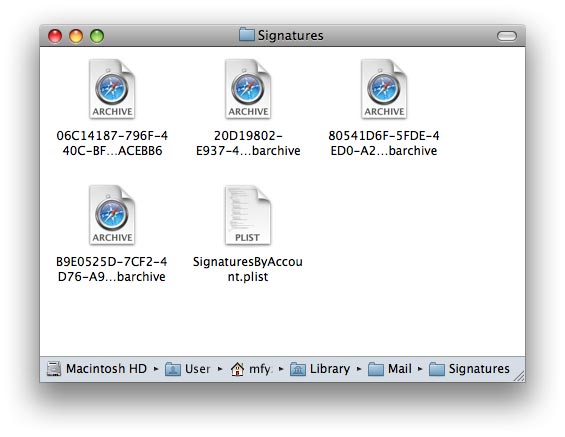Screen dimensions: 565x437
Task: Select the 80541D6F-5FDE webarchive file icon
Action: tap(384, 89)
